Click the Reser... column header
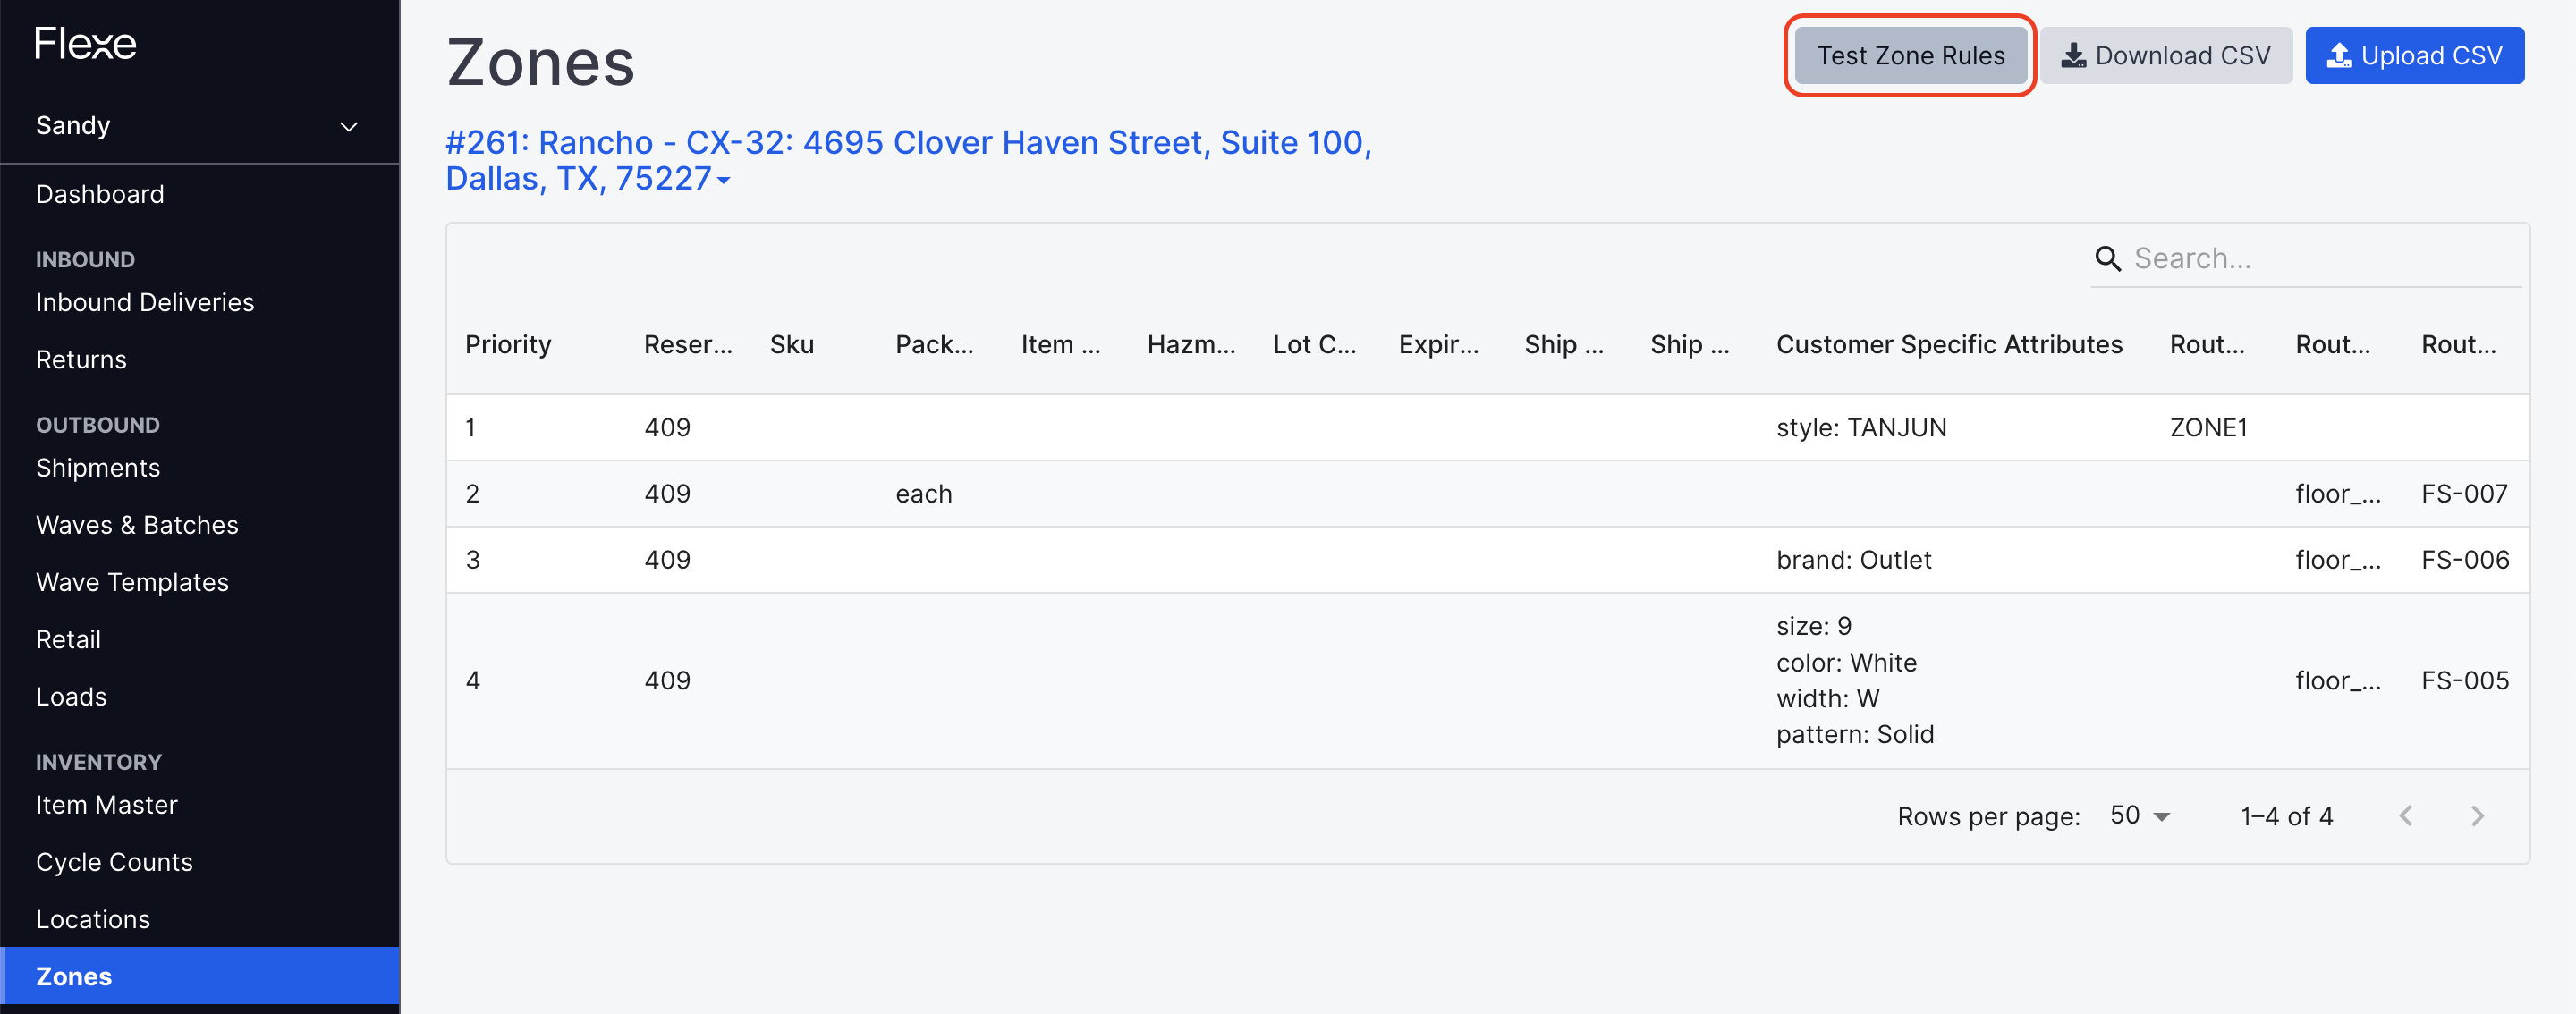The height and width of the screenshot is (1014, 2576). point(688,344)
